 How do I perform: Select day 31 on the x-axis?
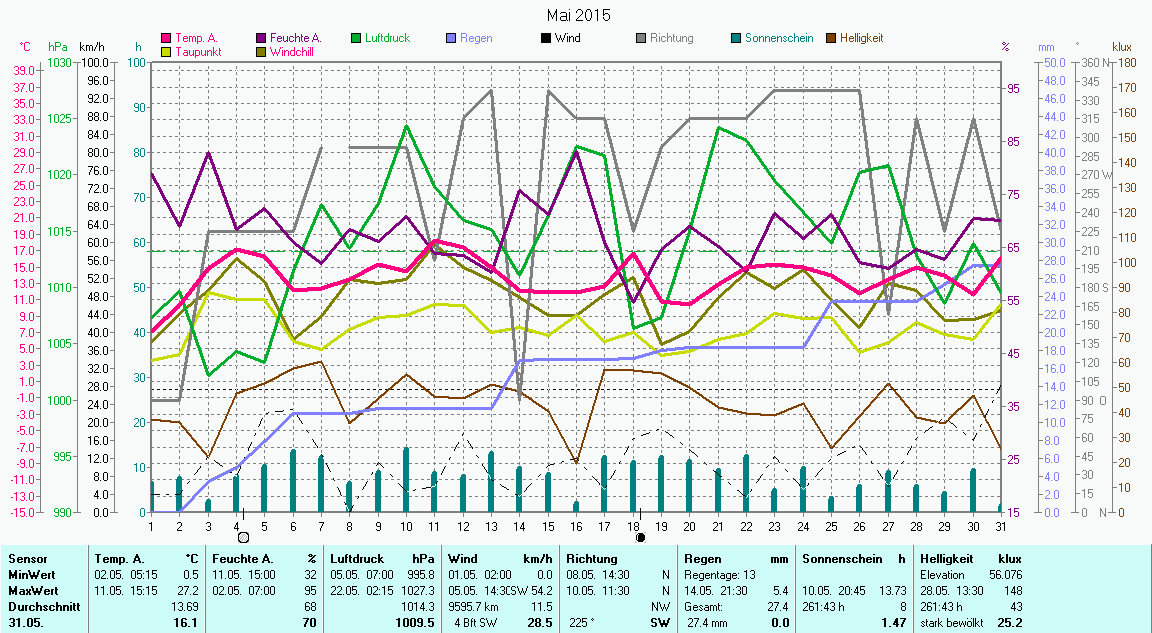pos(1000,526)
